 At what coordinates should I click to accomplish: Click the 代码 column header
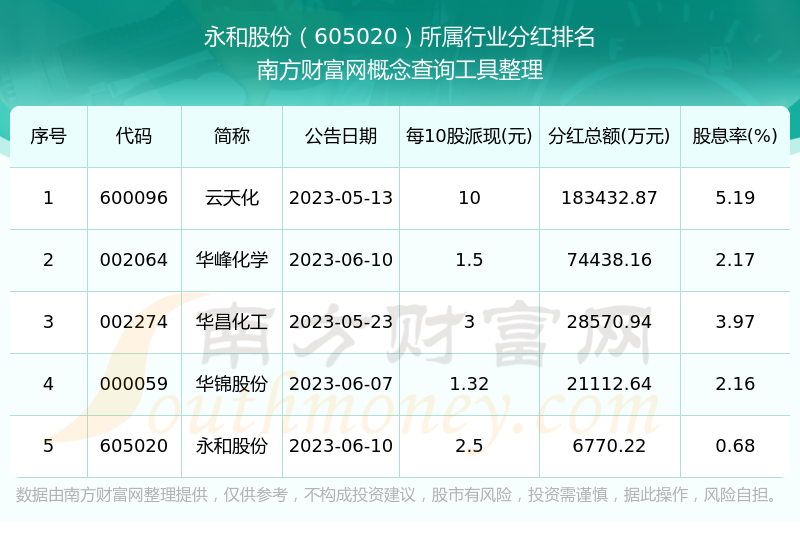[134, 136]
